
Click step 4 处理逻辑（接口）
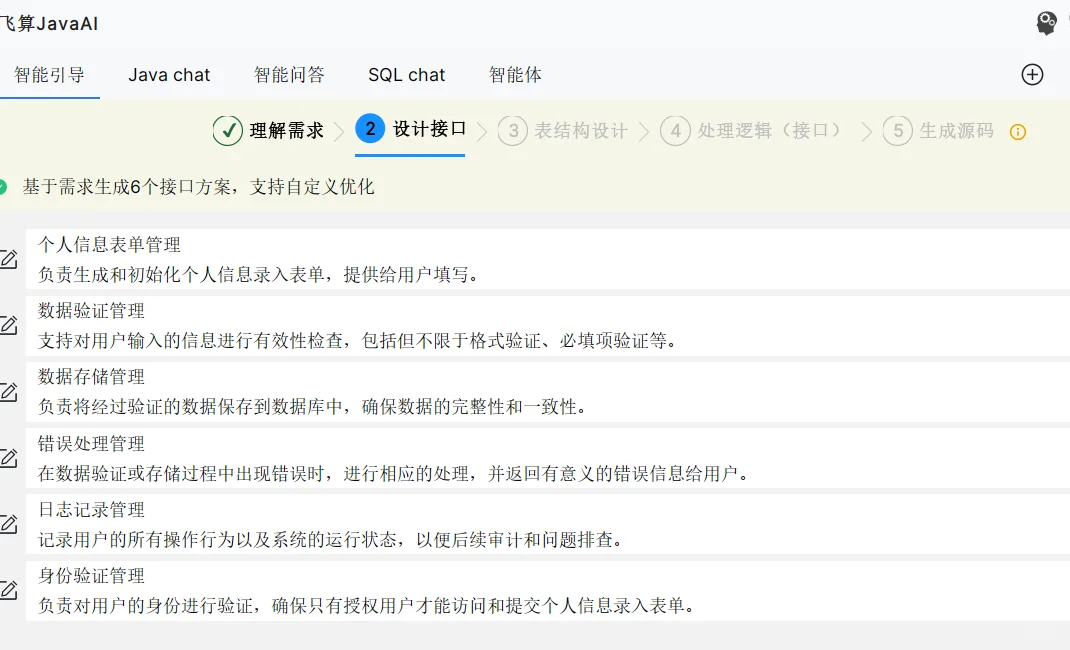click(745, 131)
